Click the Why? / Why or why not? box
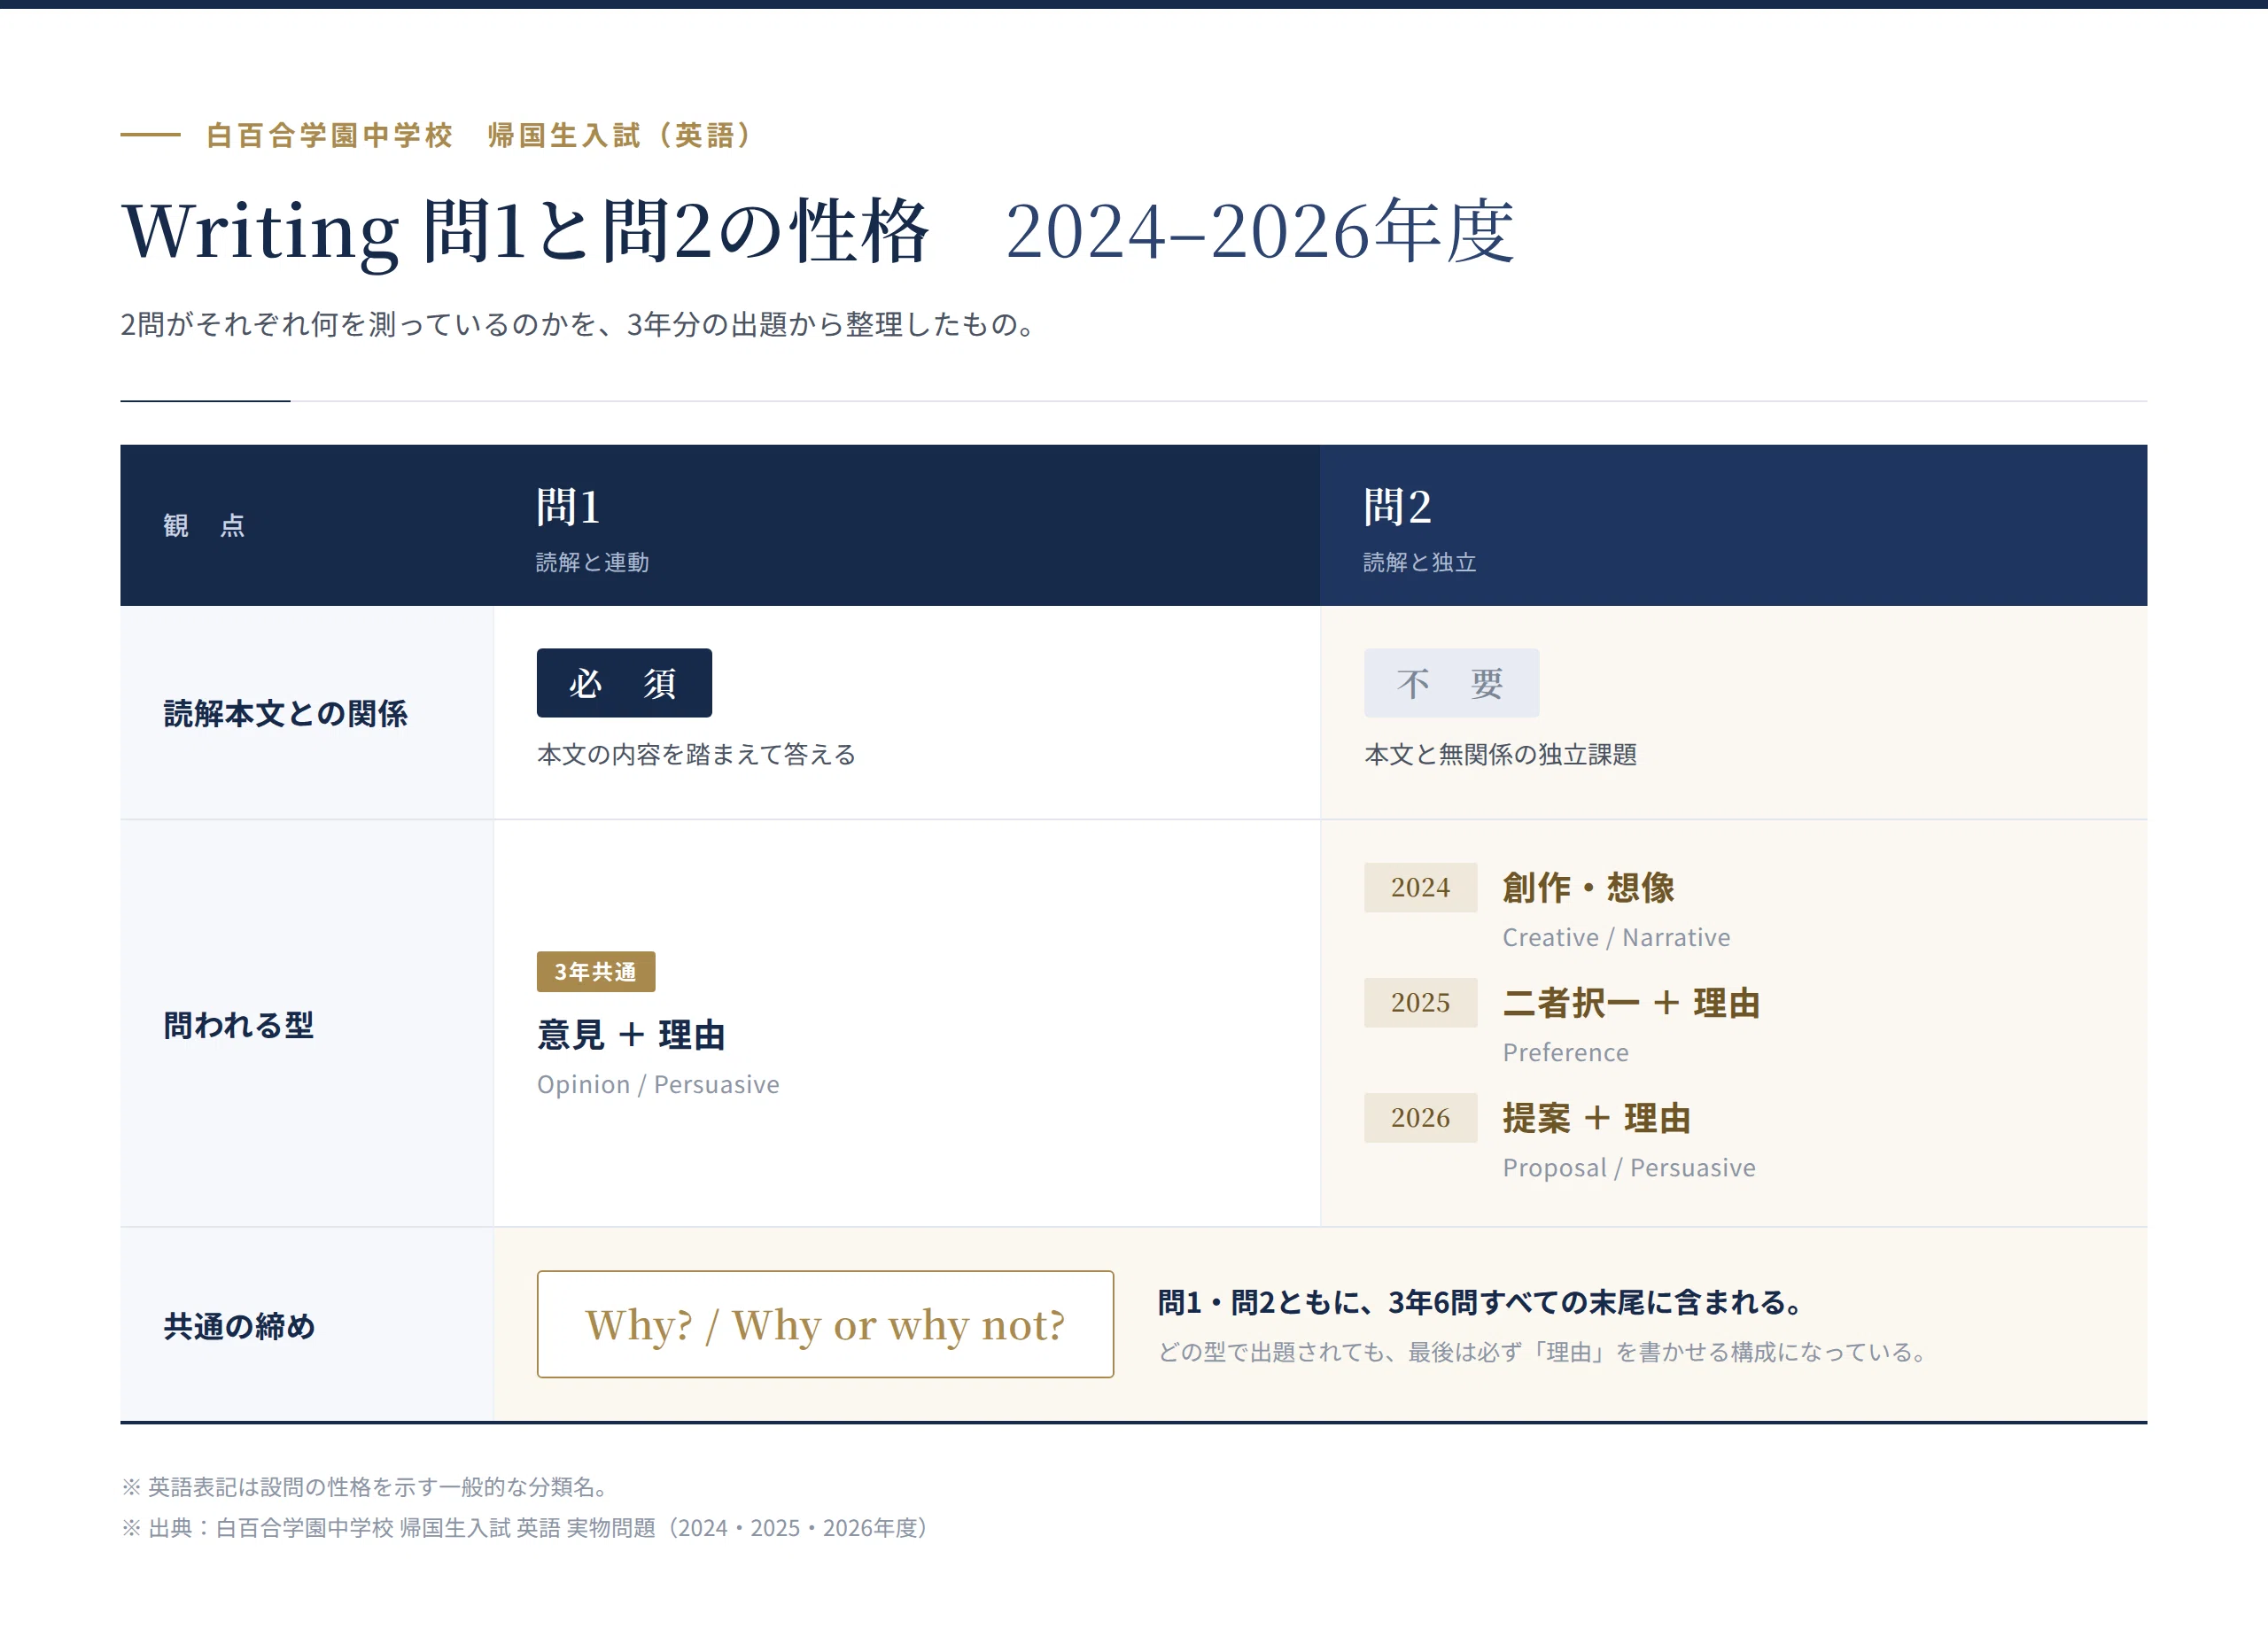 tap(825, 1324)
